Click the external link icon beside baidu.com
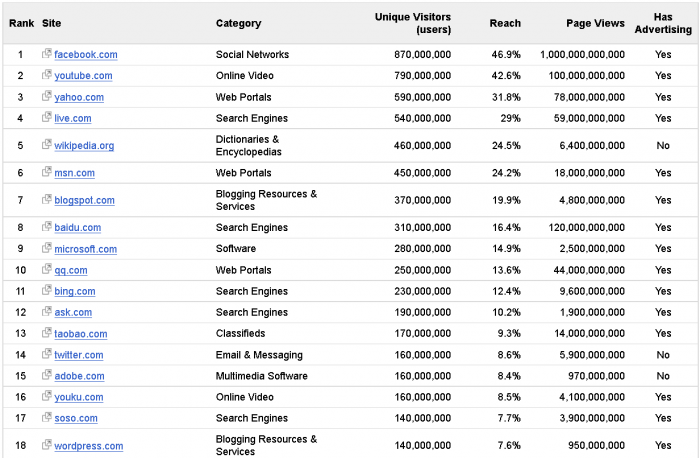700x458 pixels. (x=47, y=227)
